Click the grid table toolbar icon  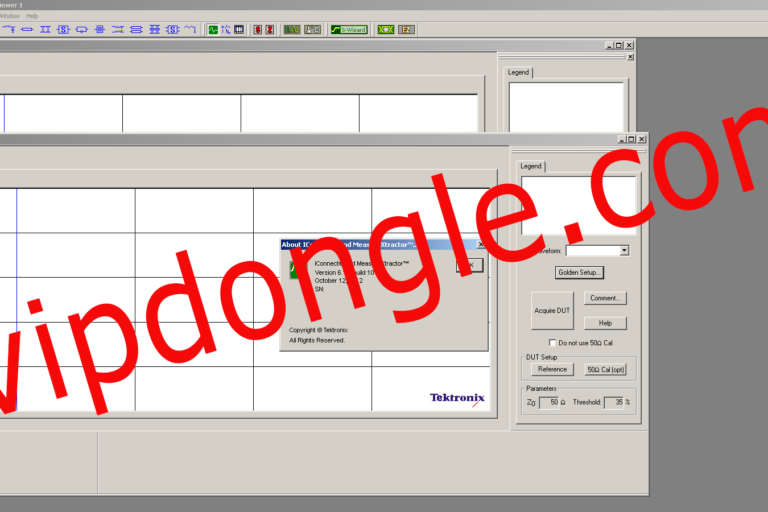(239, 30)
